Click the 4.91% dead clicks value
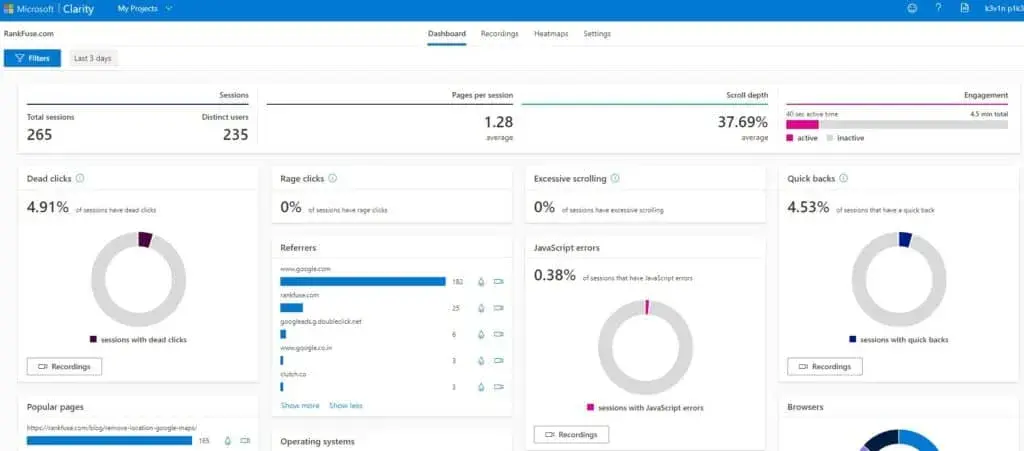The image size is (1024, 451). pos(48,208)
